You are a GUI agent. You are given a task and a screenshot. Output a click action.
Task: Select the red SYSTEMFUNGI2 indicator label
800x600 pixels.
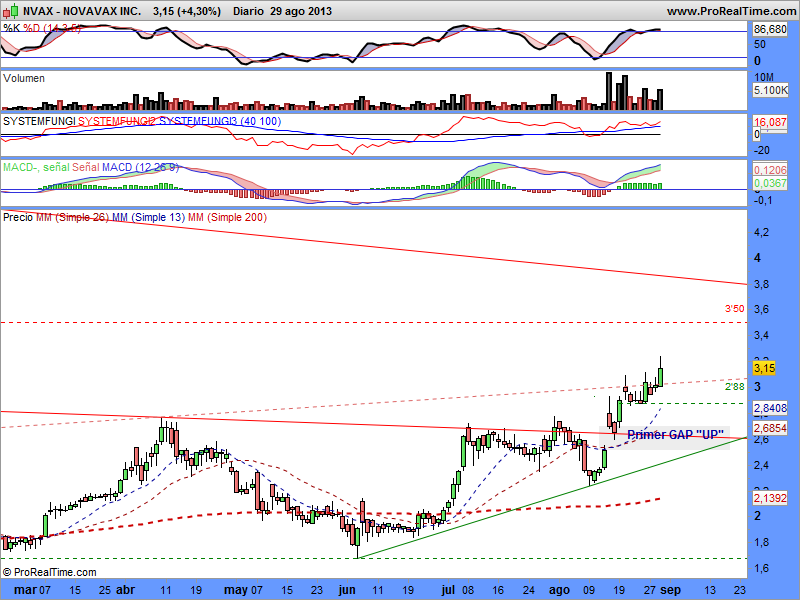click(x=117, y=121)
